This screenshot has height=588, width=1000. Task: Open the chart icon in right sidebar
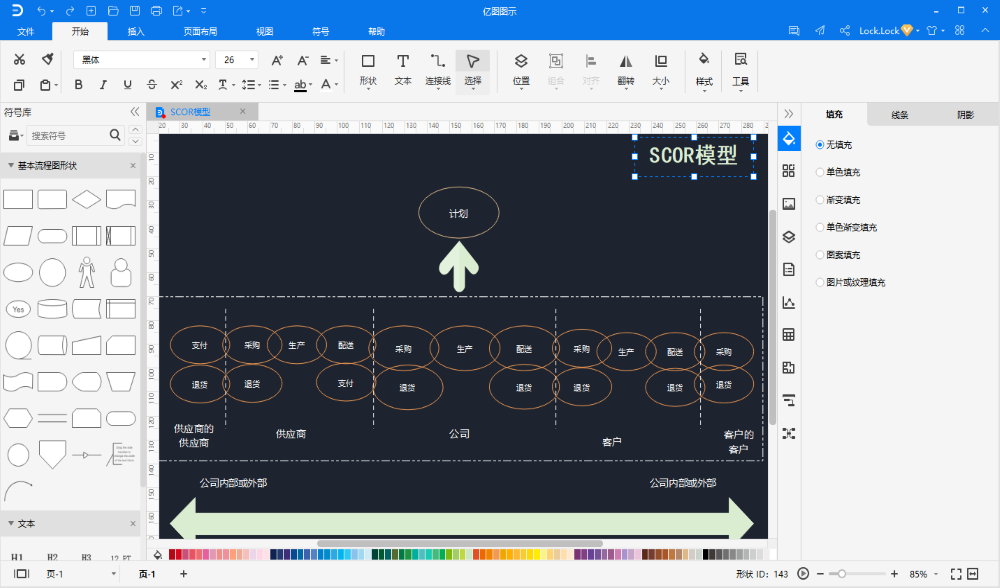pos(789,302)
